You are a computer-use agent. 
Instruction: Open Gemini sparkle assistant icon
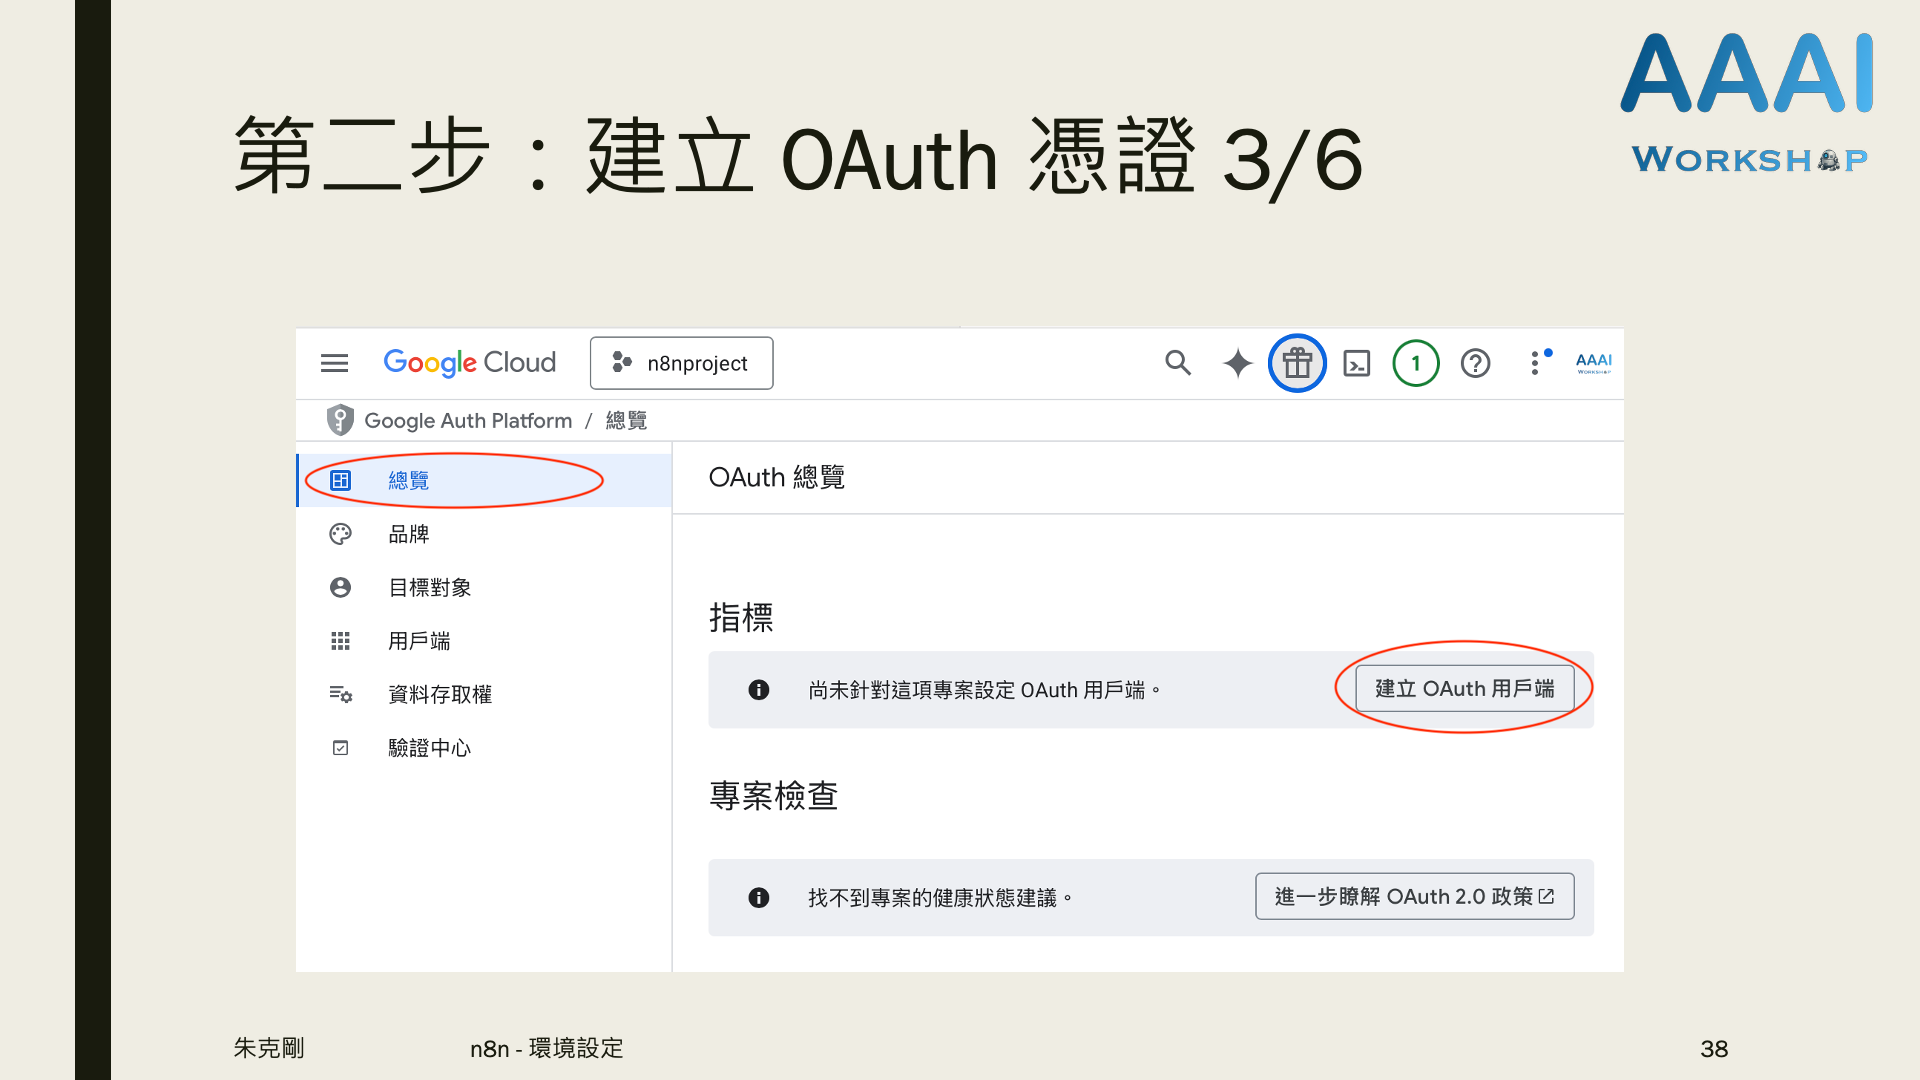point(1237,363)
